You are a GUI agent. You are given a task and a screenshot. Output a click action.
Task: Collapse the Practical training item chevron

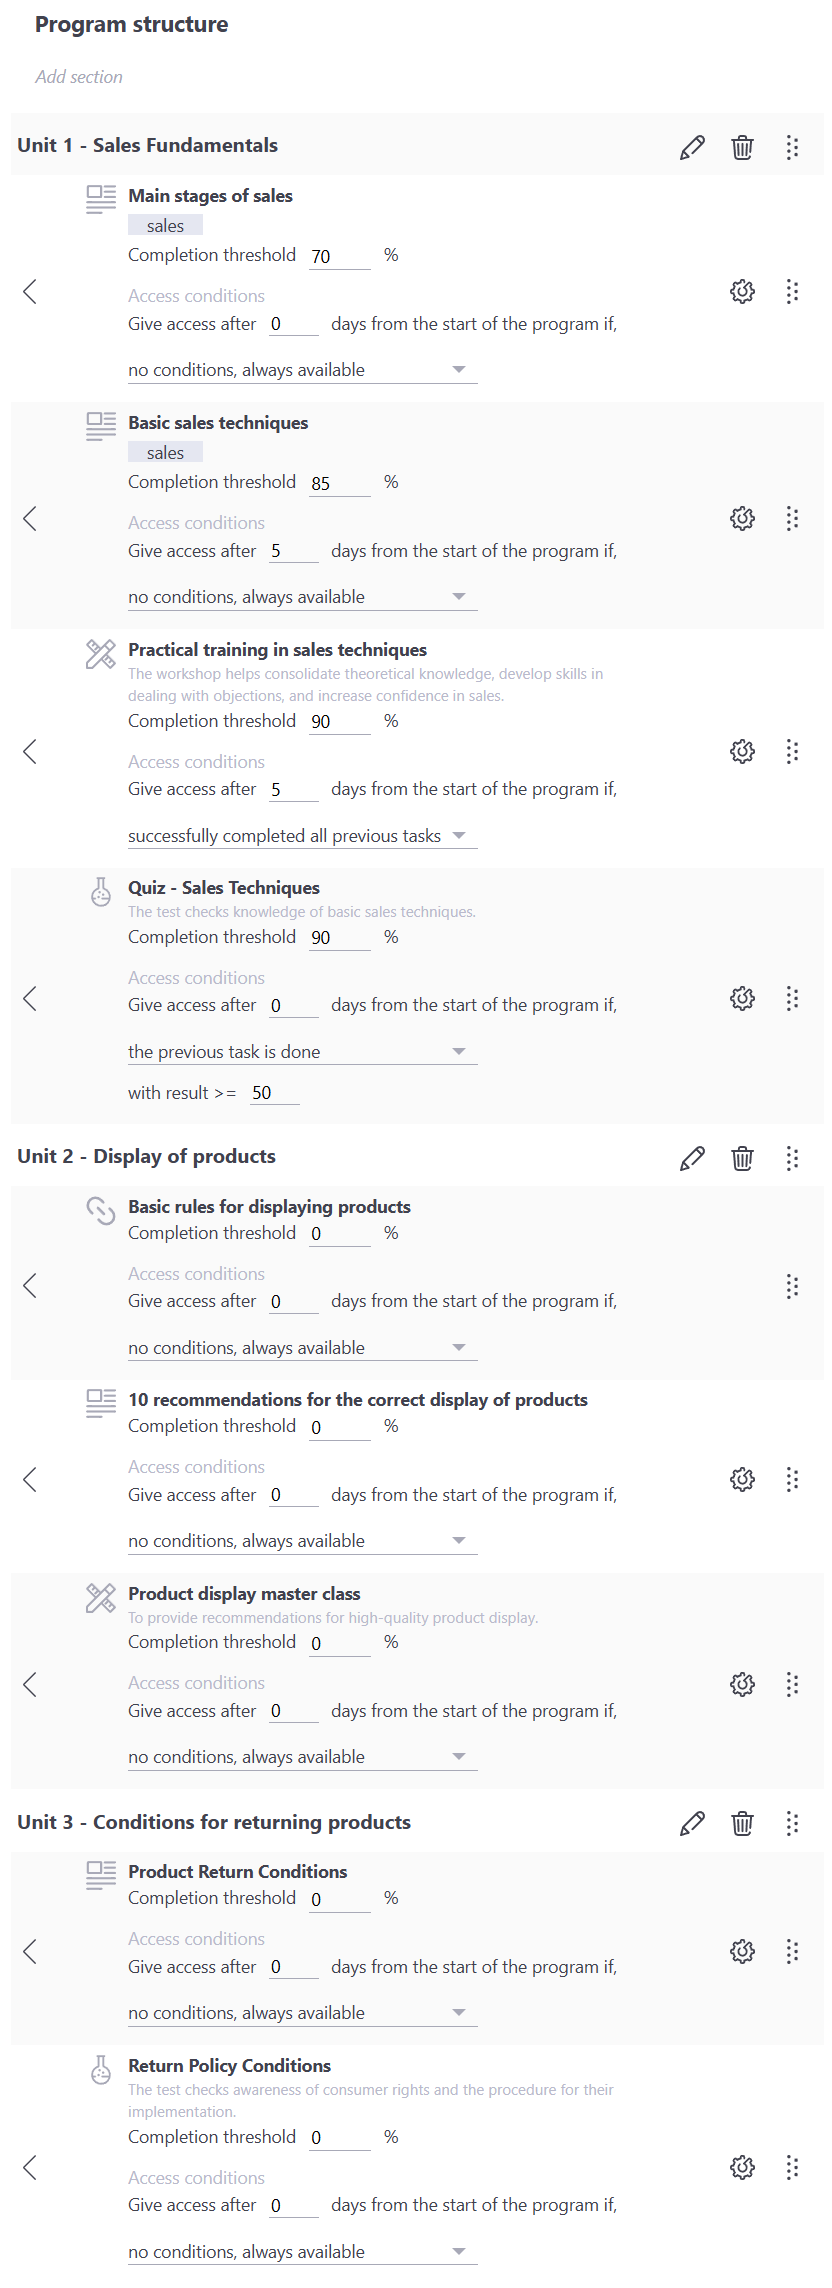pyautogui.click(x=30, y=752)
